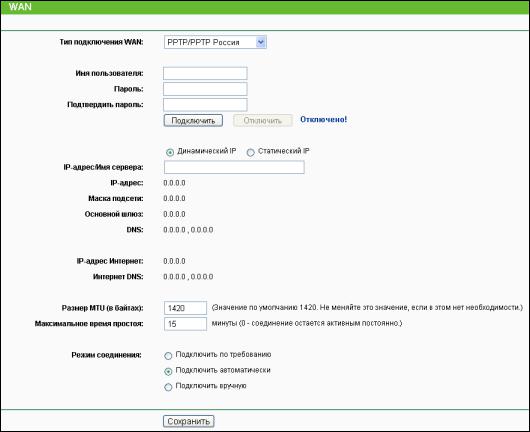The width and height of the screenshot is (530, 432).
Task: Click the WAN header title
Action: 20,7
